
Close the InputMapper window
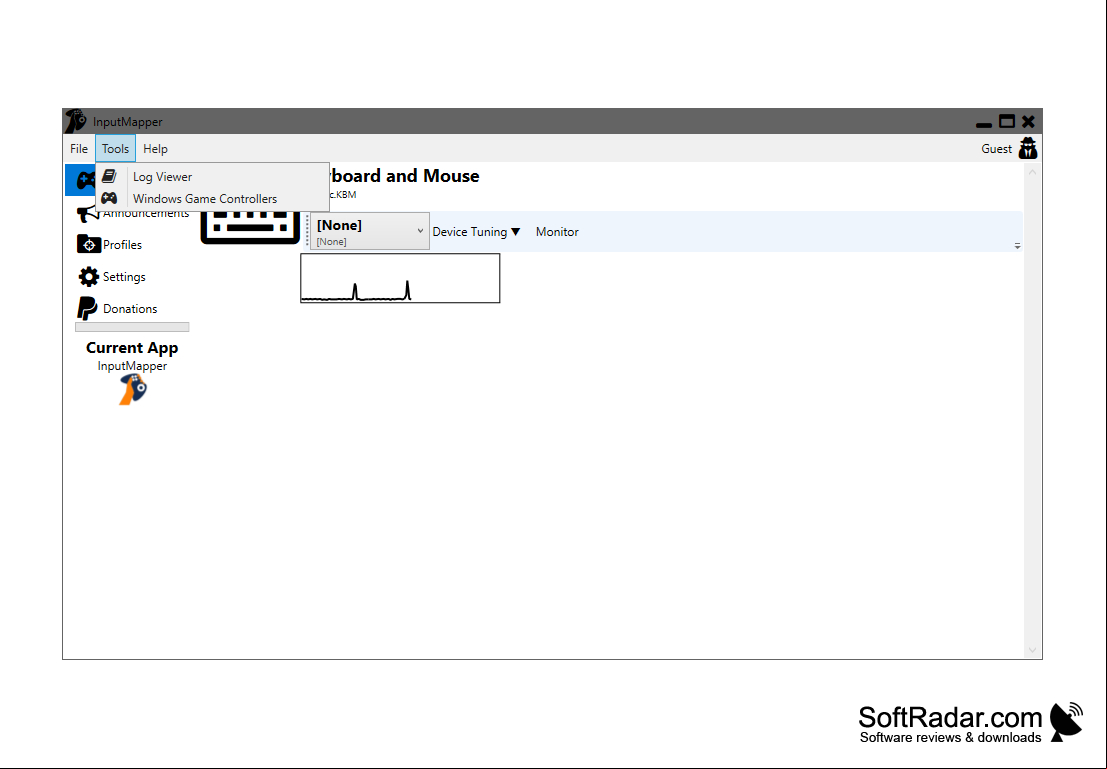pyautogui.click(x=1029, y=121)
